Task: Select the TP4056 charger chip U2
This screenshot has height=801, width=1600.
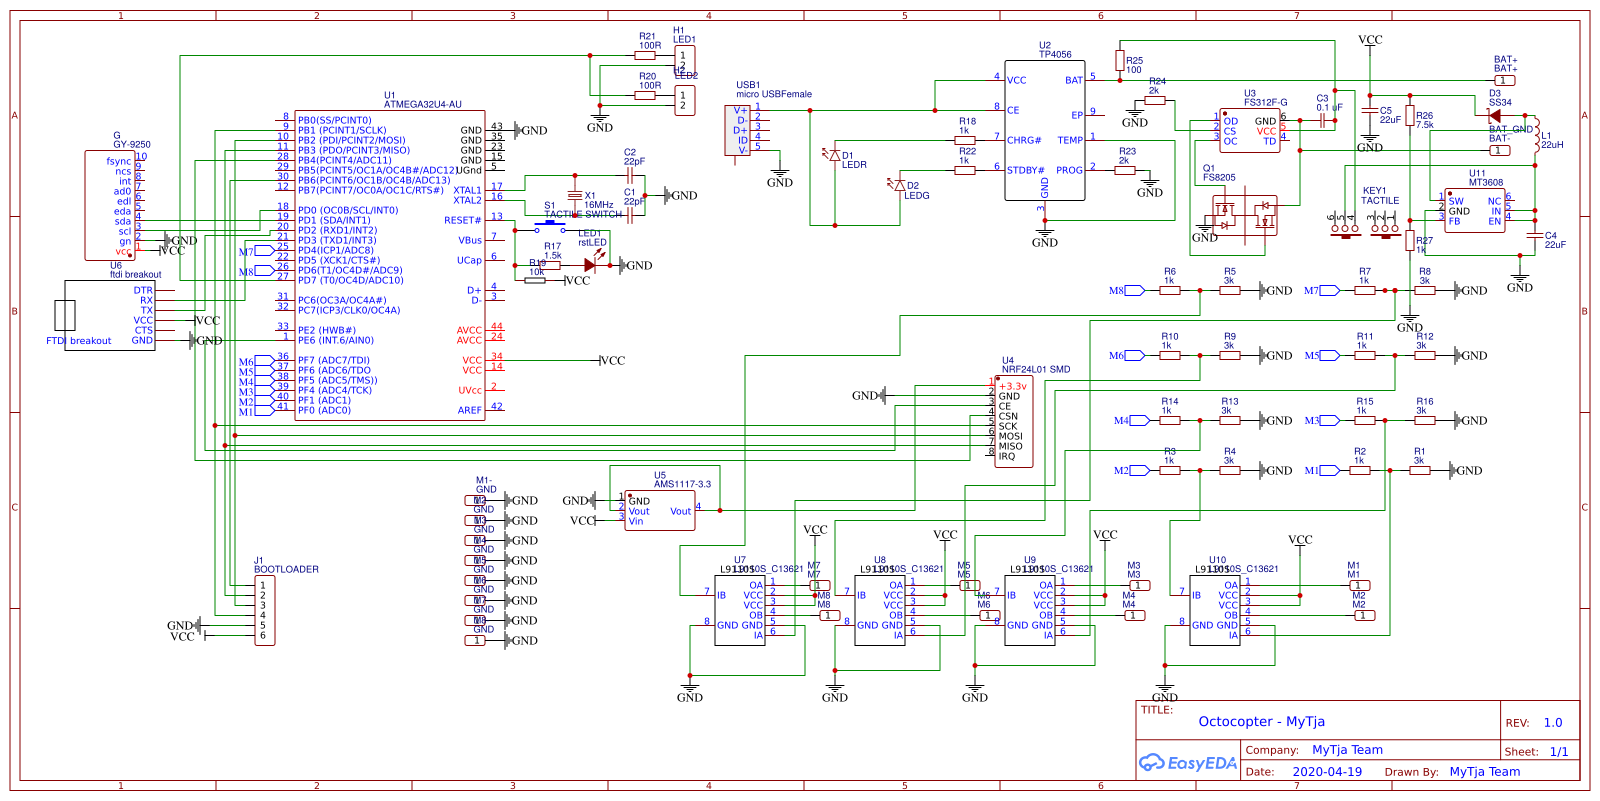Action: click(1044, 130)
